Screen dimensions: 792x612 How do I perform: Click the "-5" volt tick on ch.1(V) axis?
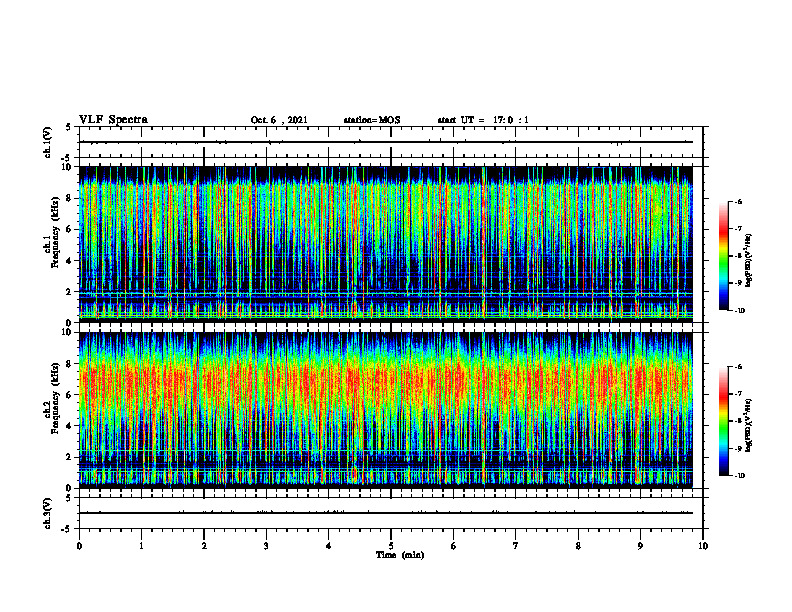point(67,158)
